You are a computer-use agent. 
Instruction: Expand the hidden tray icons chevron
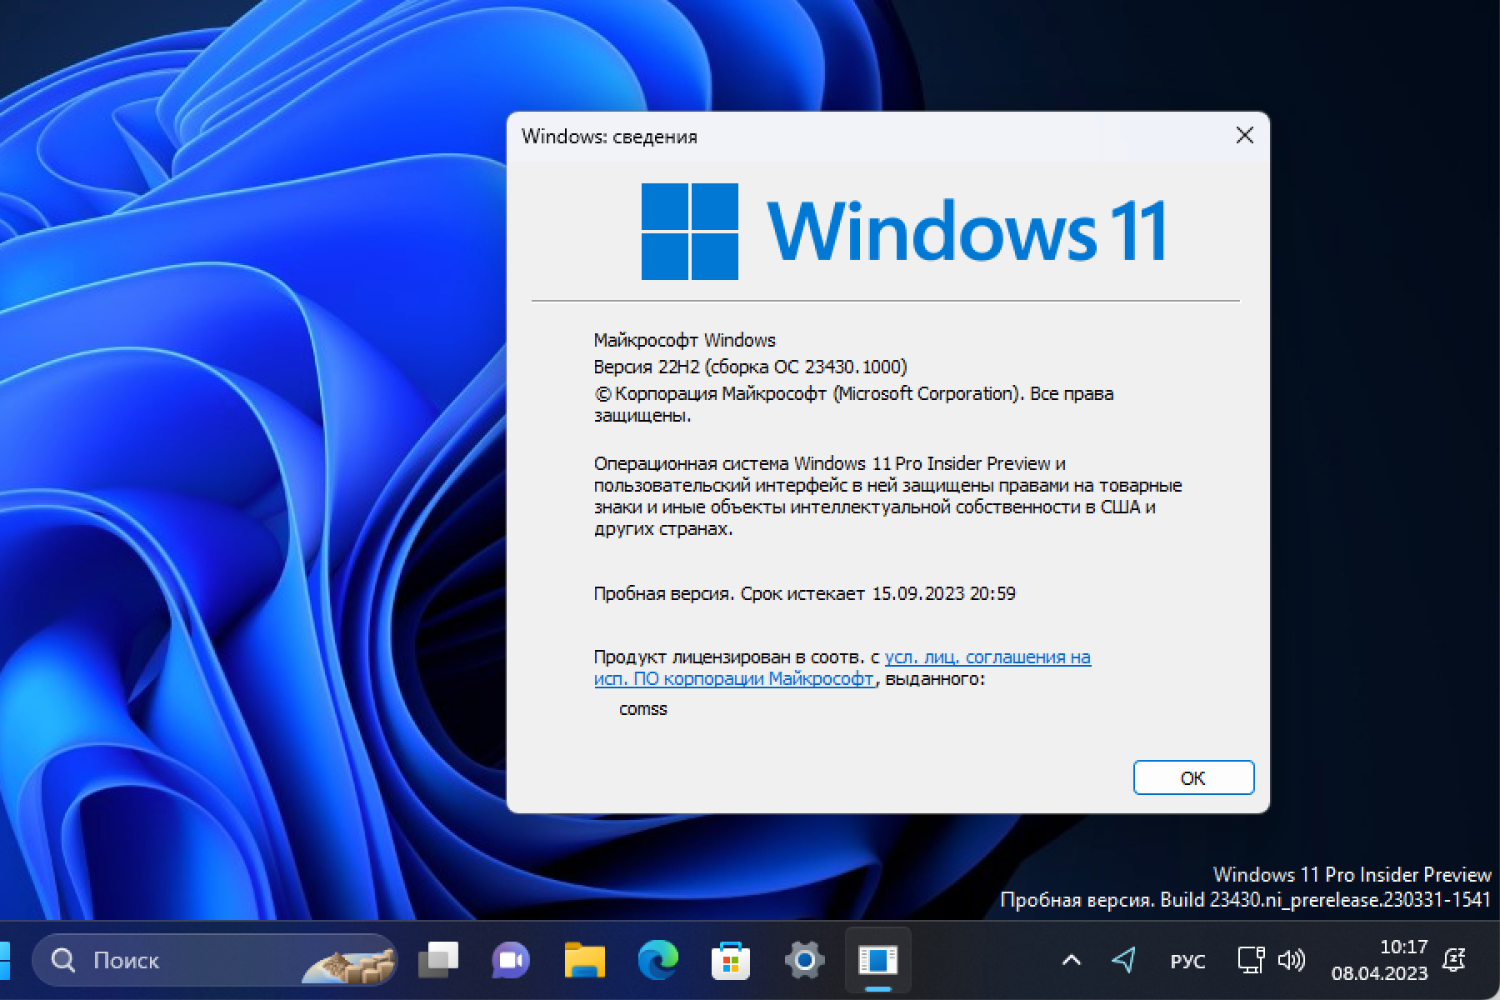[x=1072, y=958]
